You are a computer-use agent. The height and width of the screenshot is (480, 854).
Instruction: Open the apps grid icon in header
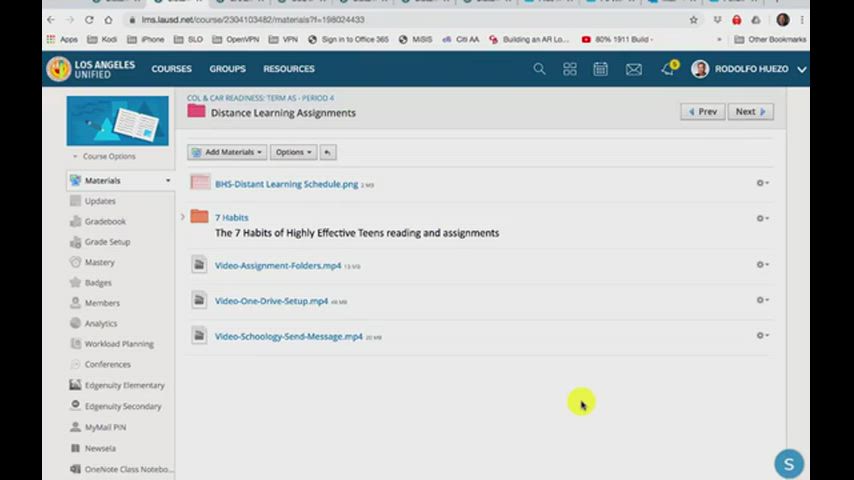570,69
